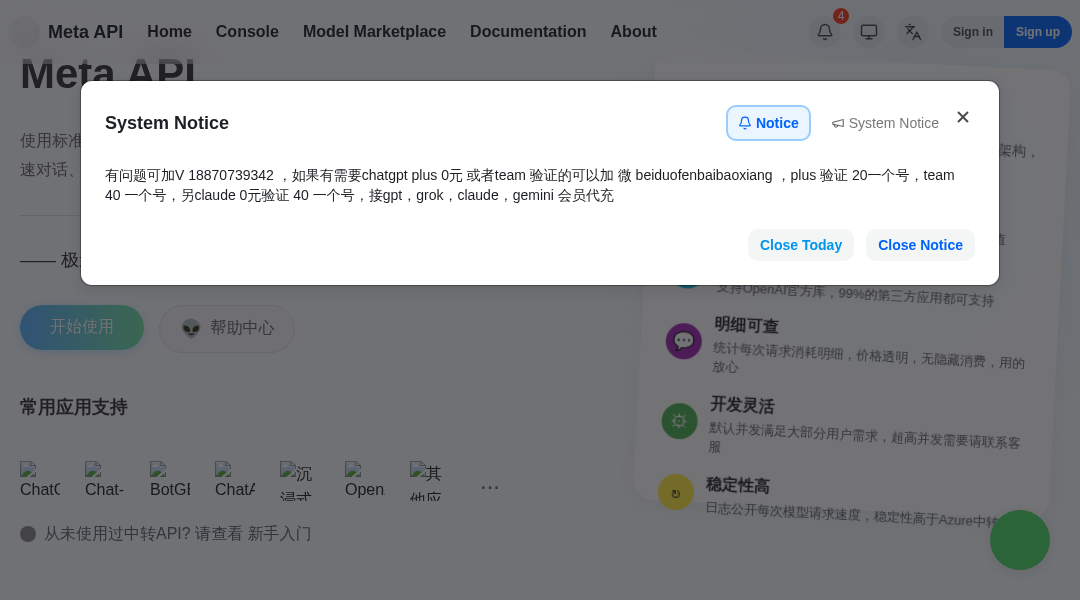Open the Model Marketplace page
1080x600 pixels.
(374, 32)
